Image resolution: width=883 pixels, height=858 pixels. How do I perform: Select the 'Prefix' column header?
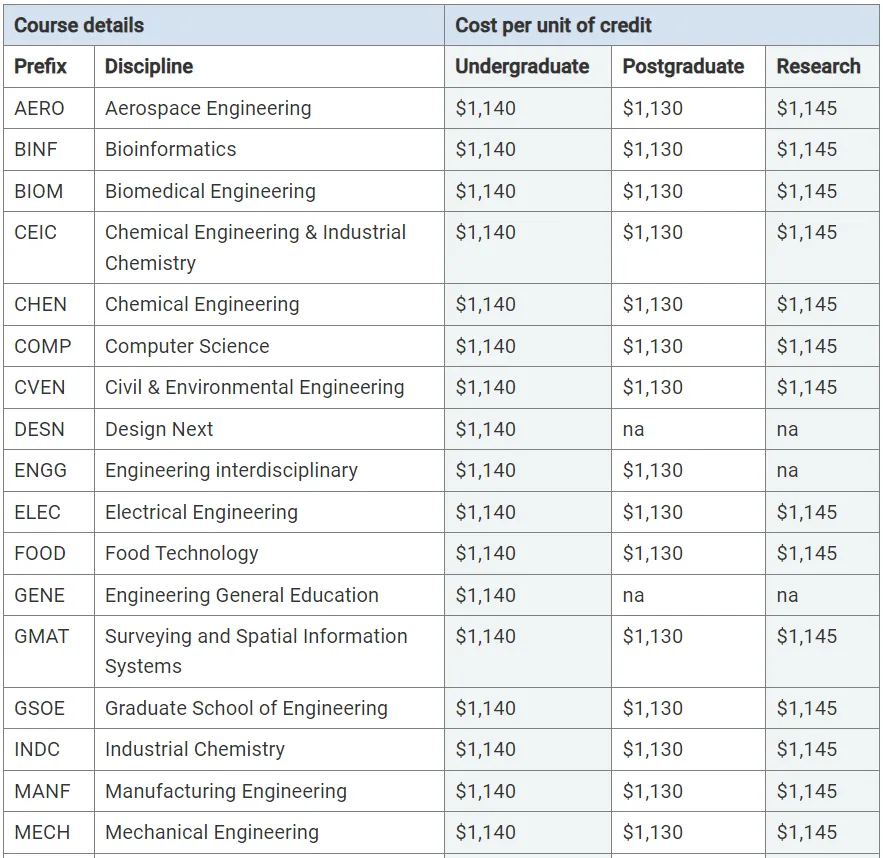(x=41, y=67)
